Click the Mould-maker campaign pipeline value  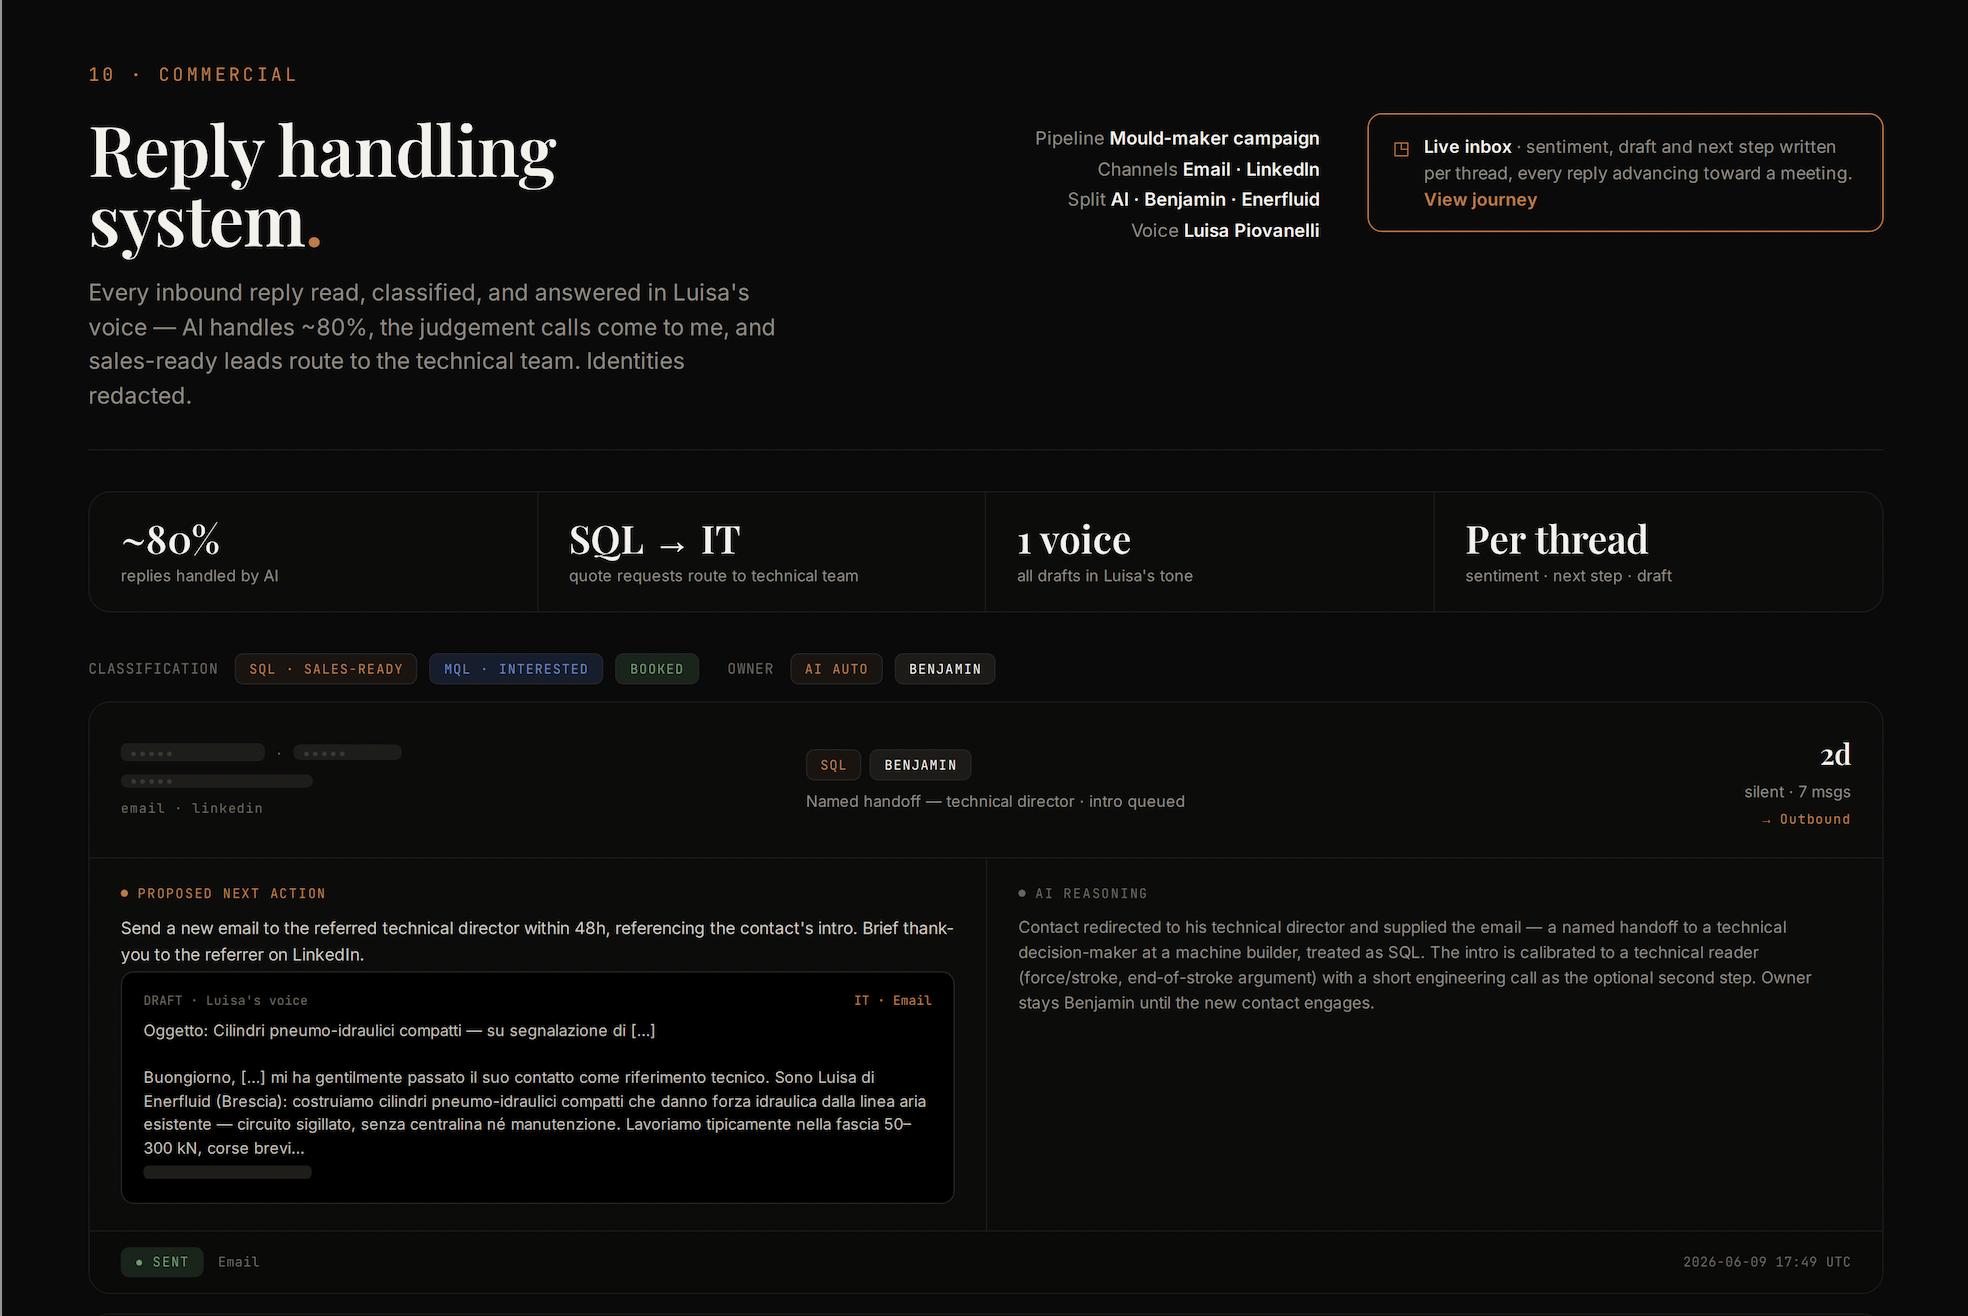click(x=1214, y=138)
